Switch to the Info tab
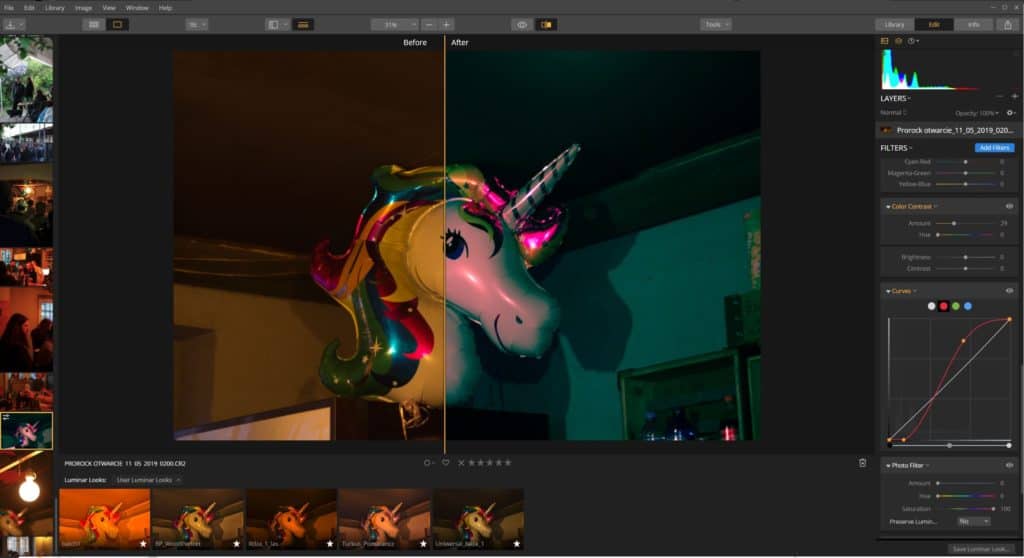Screen dimensions: 1024x558 973,24
